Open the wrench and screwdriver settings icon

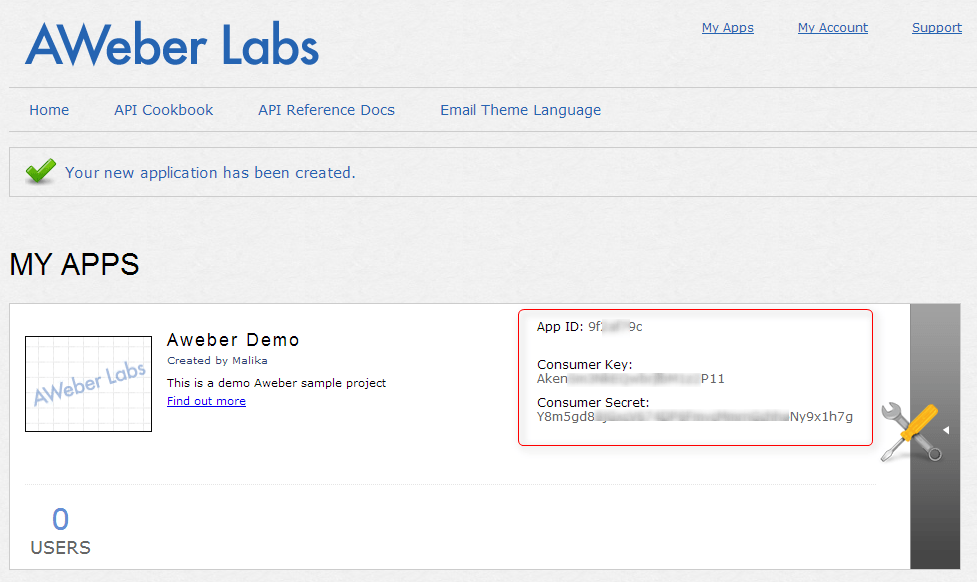912,432
